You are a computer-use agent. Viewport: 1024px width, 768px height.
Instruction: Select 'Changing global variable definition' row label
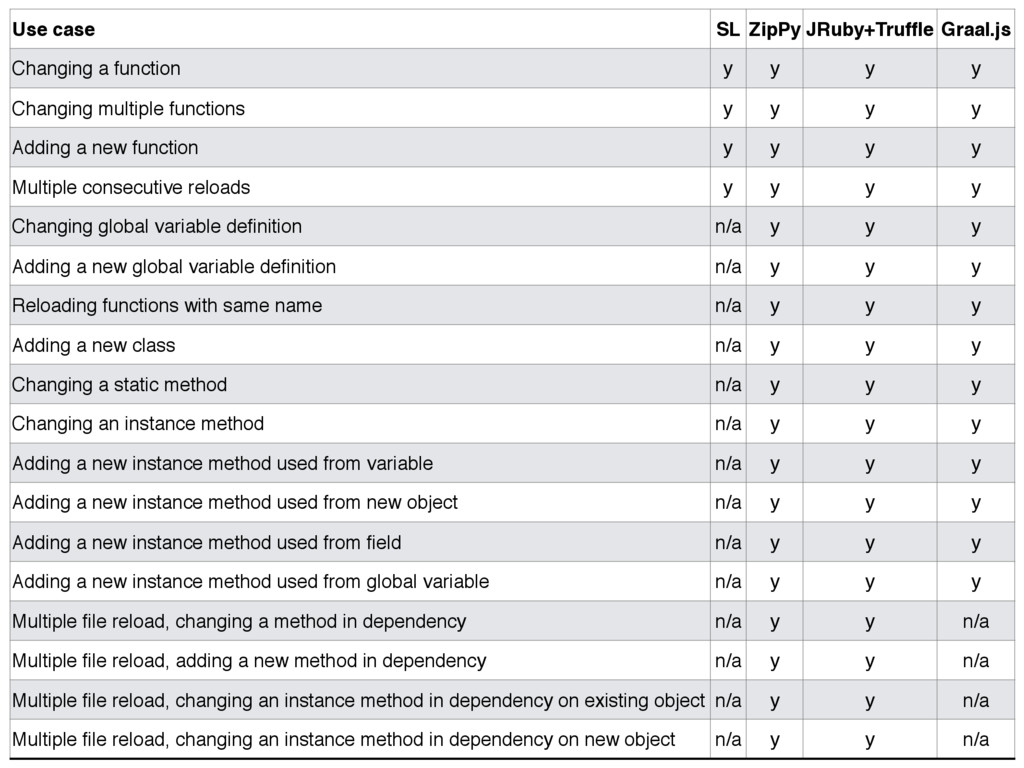(x=157, y=227)
